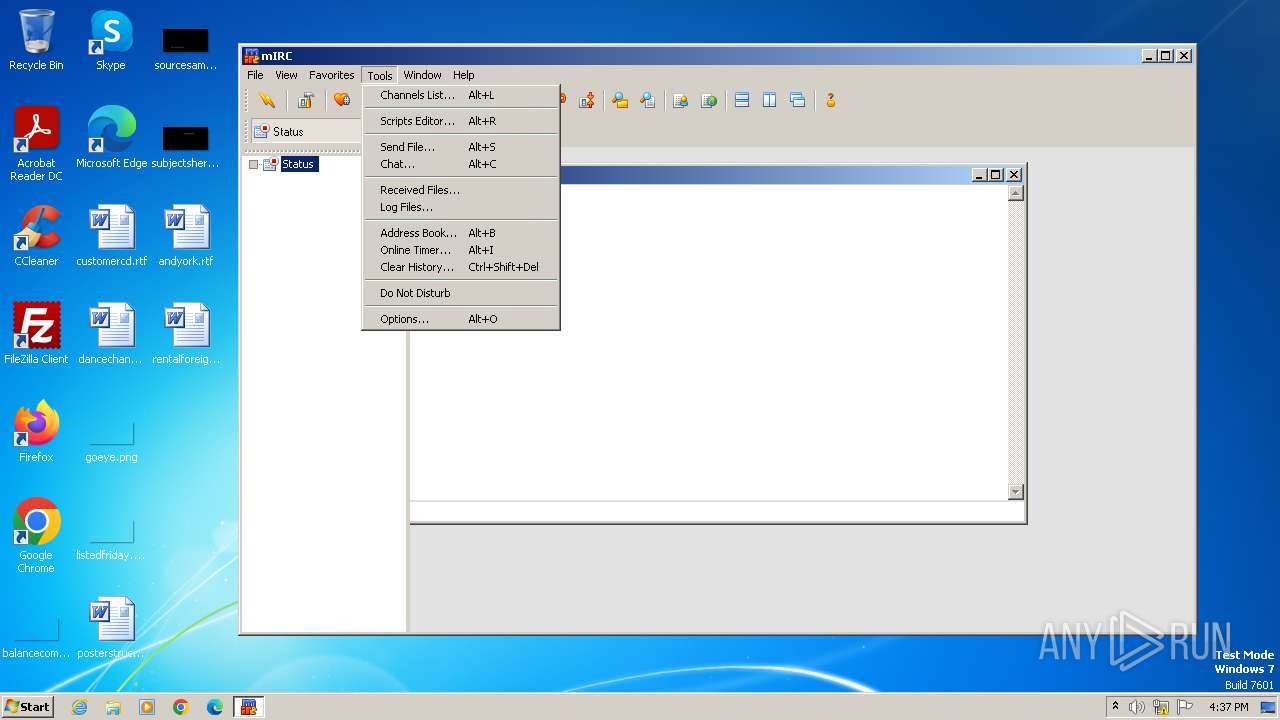Open Address Book... menu entry
1280x720 pixels.
pyautogui.click(x=460, y=233)
